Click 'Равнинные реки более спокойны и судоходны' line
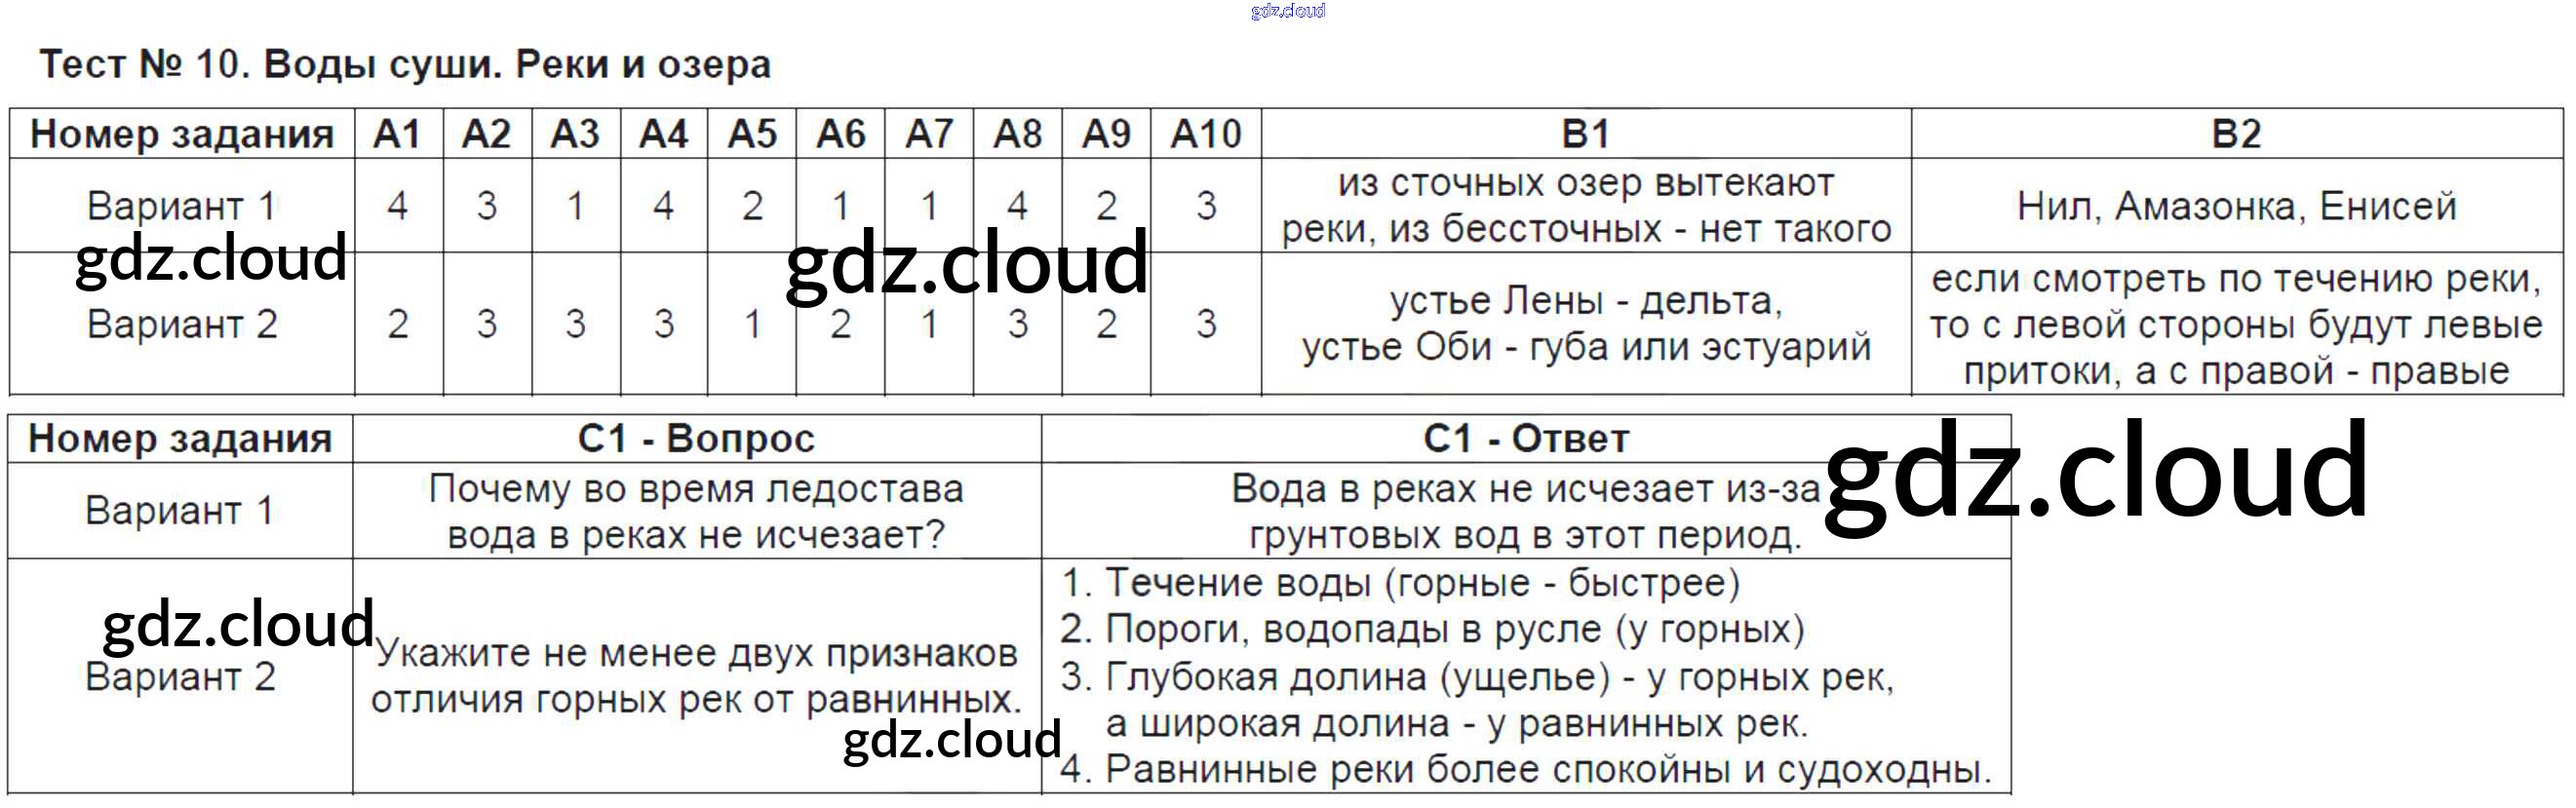Viewport: 2576px width, 808px height. click(x=1525, y=770)
